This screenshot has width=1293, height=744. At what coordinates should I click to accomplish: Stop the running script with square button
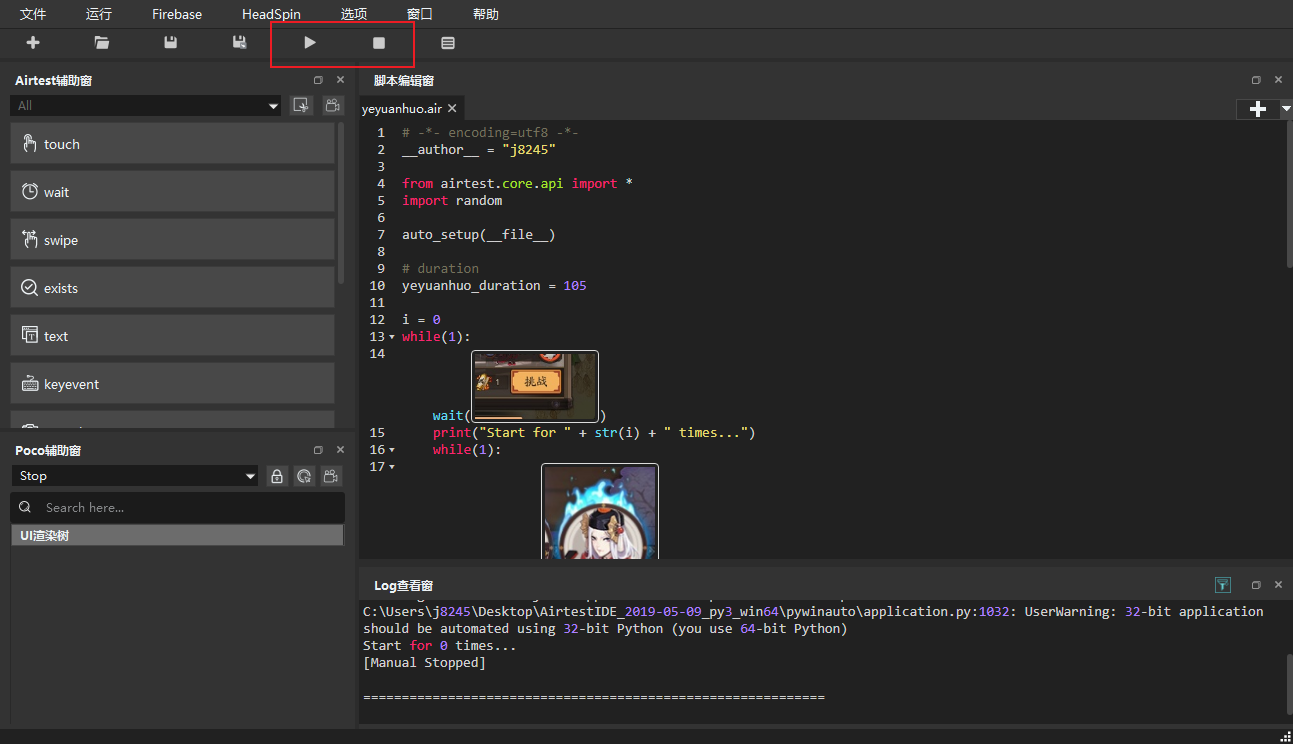tap(379, 43)
